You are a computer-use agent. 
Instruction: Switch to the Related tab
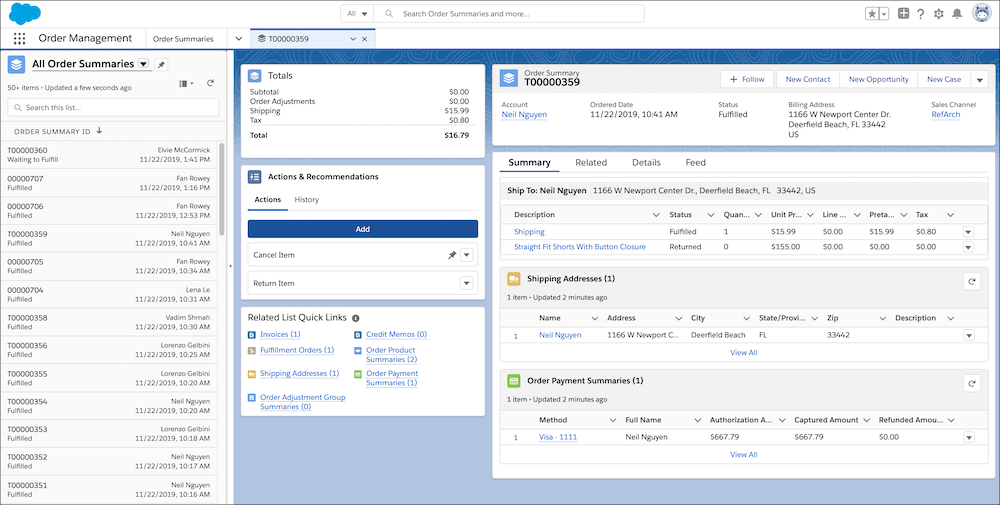[x=590, y=162]
